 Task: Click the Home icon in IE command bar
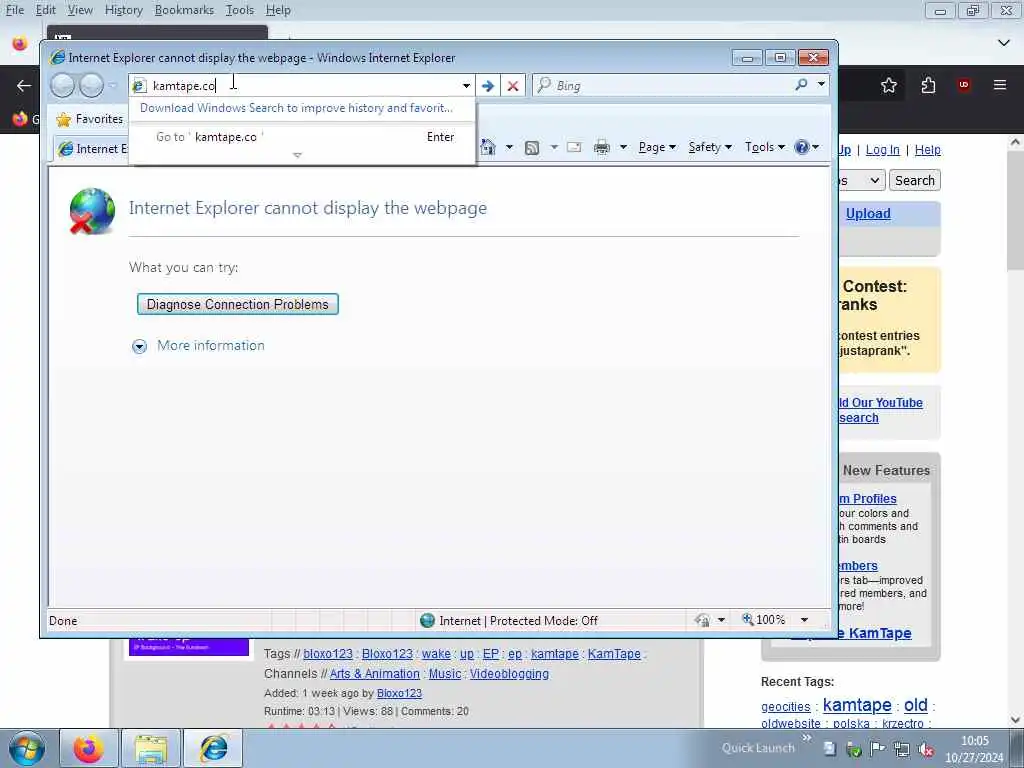tap(488, 147)
